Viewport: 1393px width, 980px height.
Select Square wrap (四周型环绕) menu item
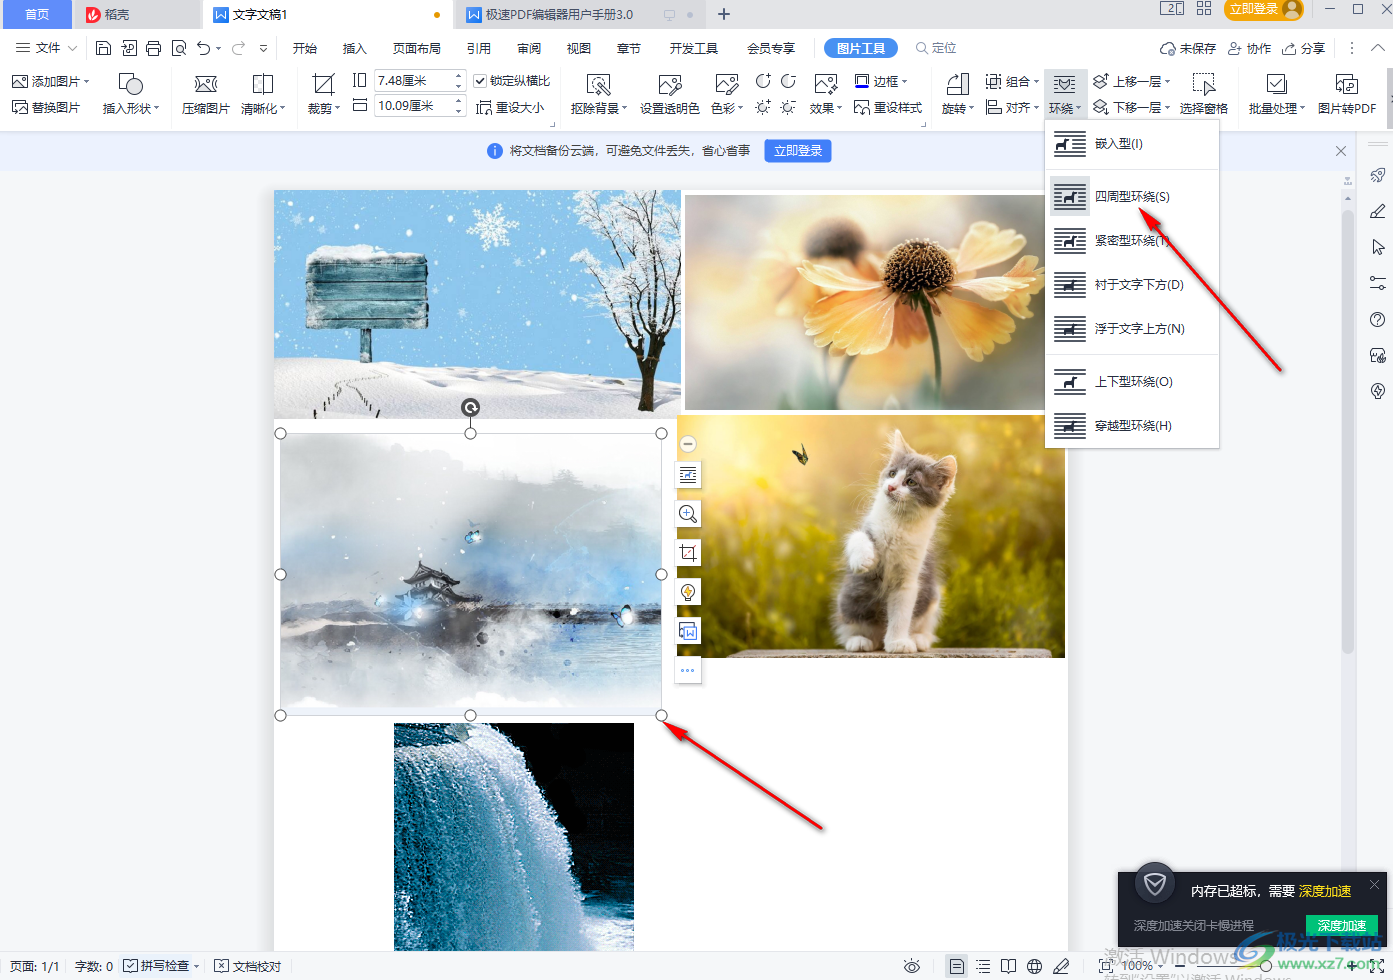pyautogui.click(x=1132, y=197)
